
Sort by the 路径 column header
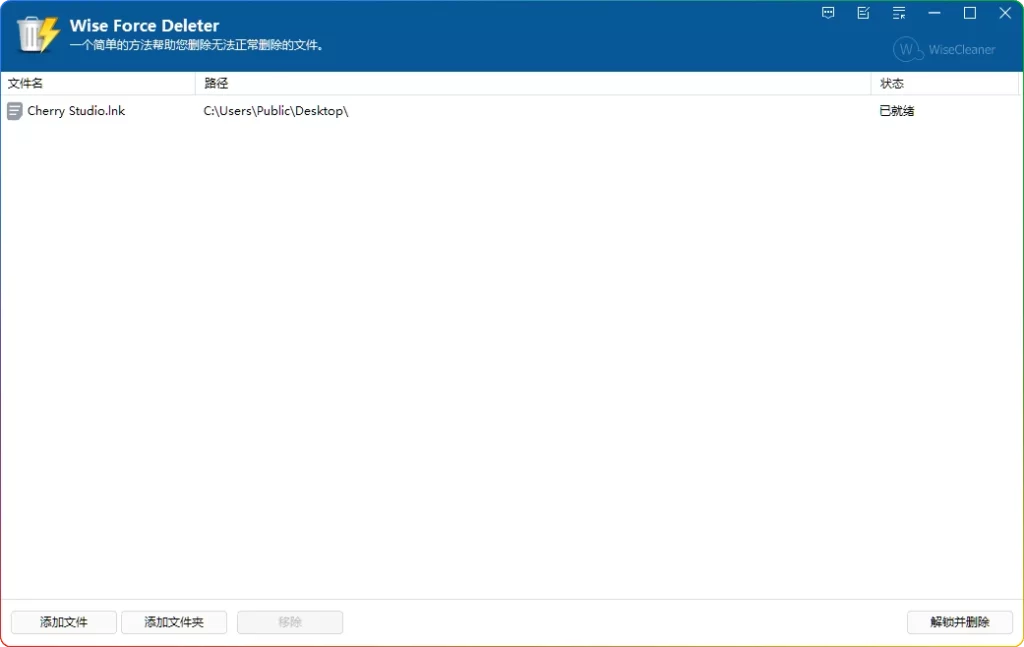216,83
